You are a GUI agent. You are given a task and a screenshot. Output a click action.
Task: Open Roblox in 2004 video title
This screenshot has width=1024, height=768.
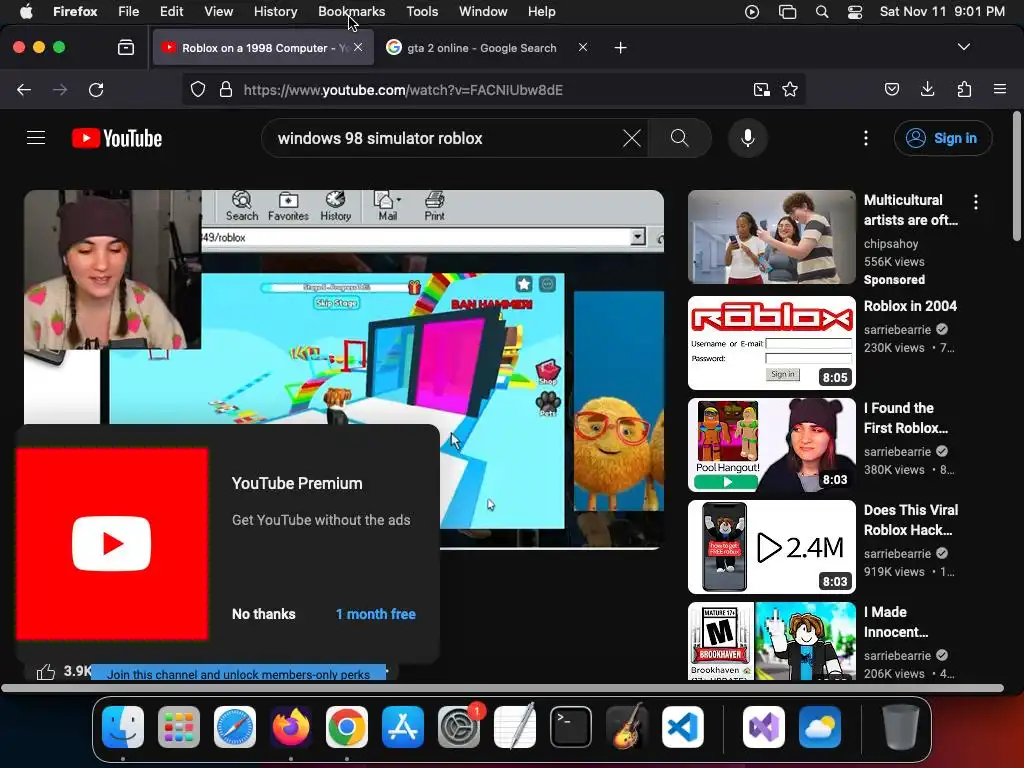click(x=910, y=306)
